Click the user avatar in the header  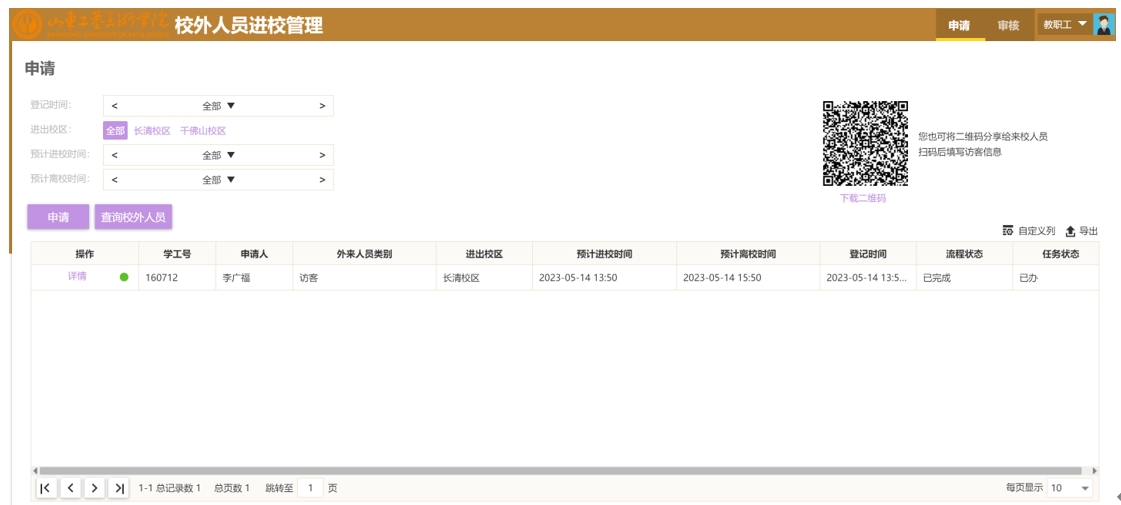pos(1103,25)
